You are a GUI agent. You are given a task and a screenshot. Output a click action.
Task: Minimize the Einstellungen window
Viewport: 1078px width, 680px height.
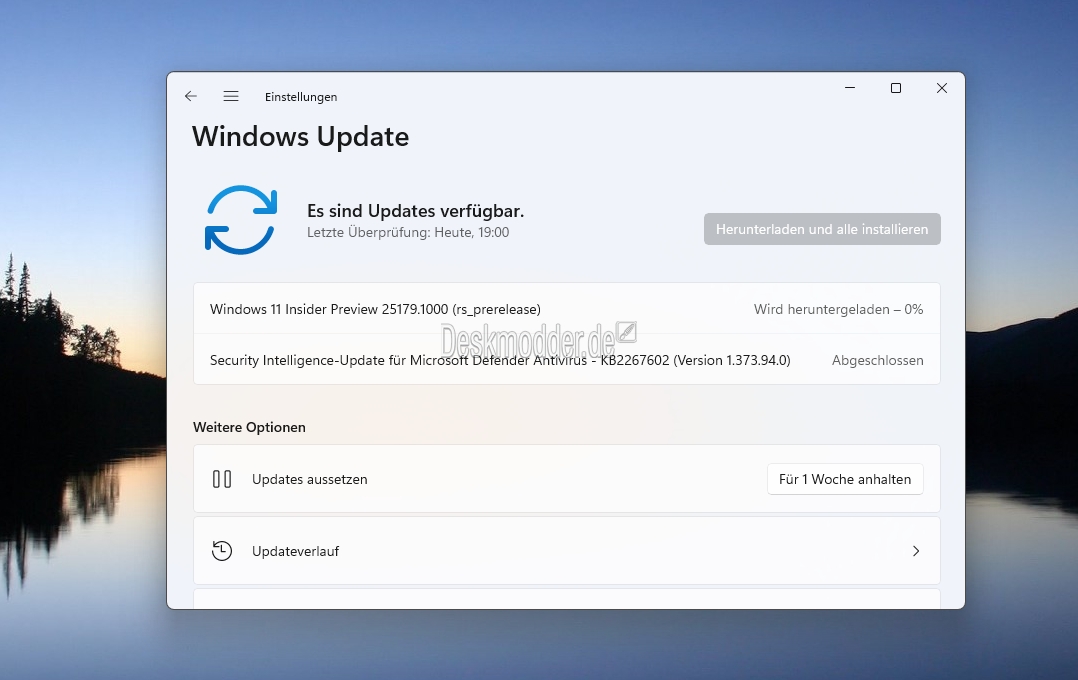tap(850, 88)
